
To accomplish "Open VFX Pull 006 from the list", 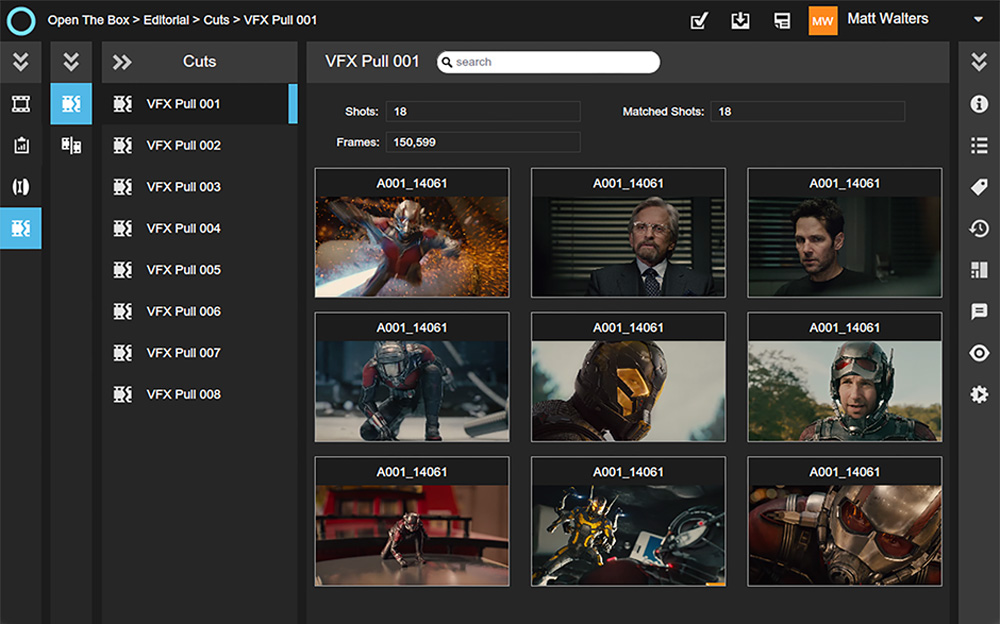I will 183,311.
